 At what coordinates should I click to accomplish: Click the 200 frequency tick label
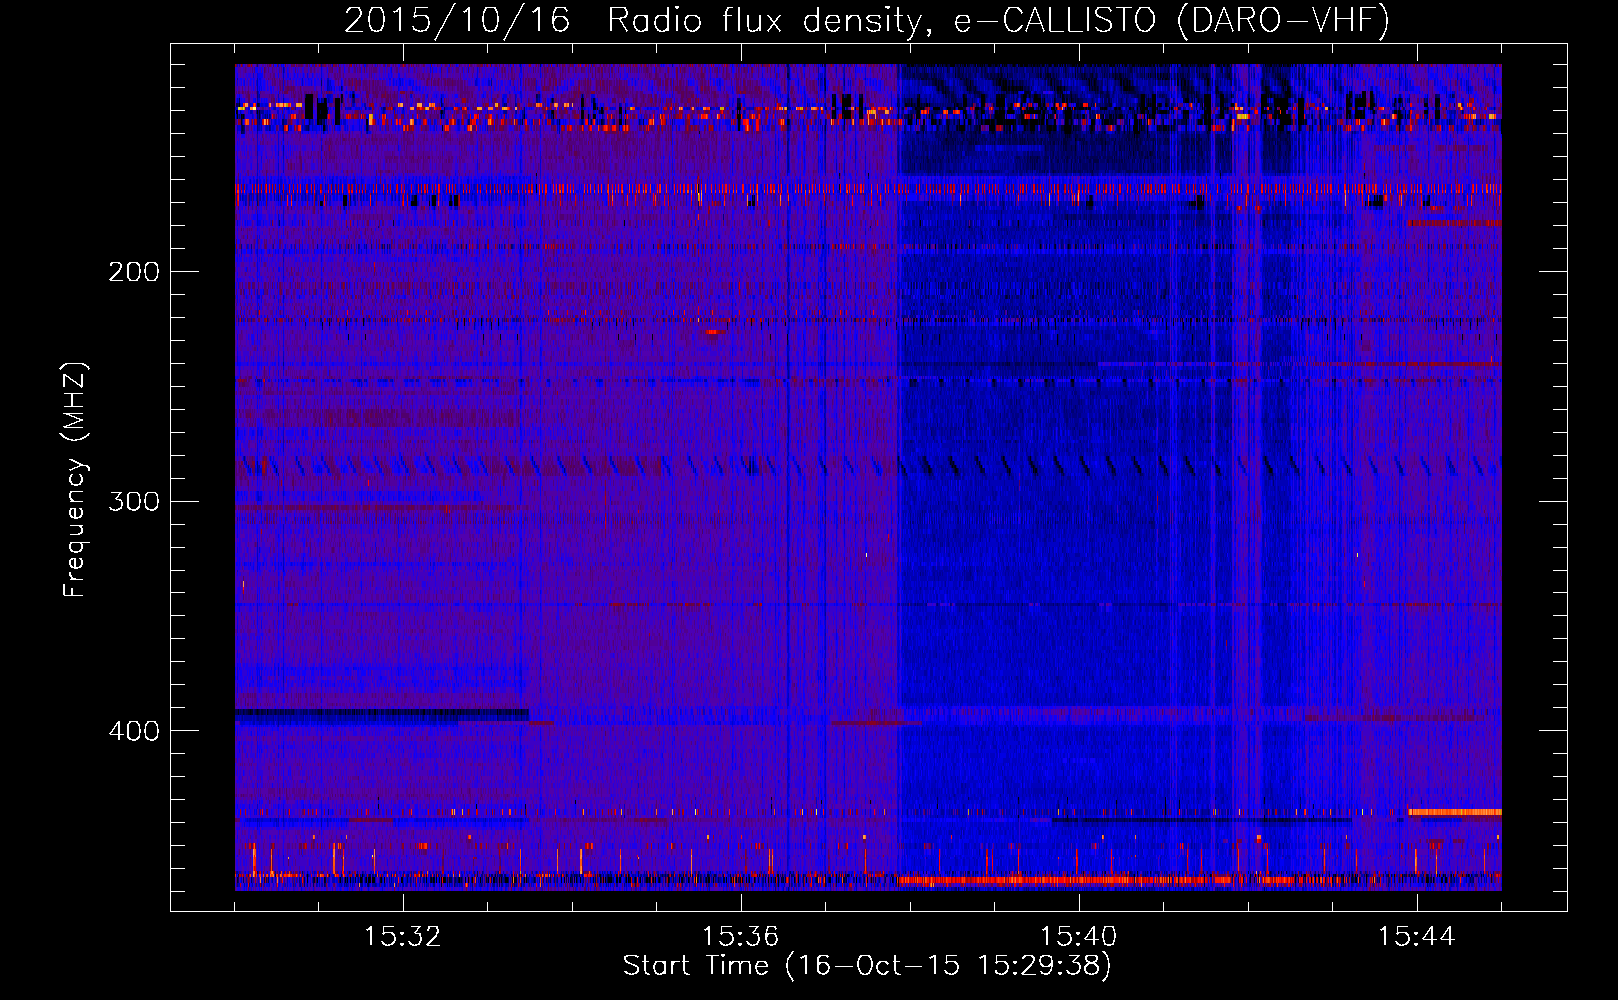[134, 271]
